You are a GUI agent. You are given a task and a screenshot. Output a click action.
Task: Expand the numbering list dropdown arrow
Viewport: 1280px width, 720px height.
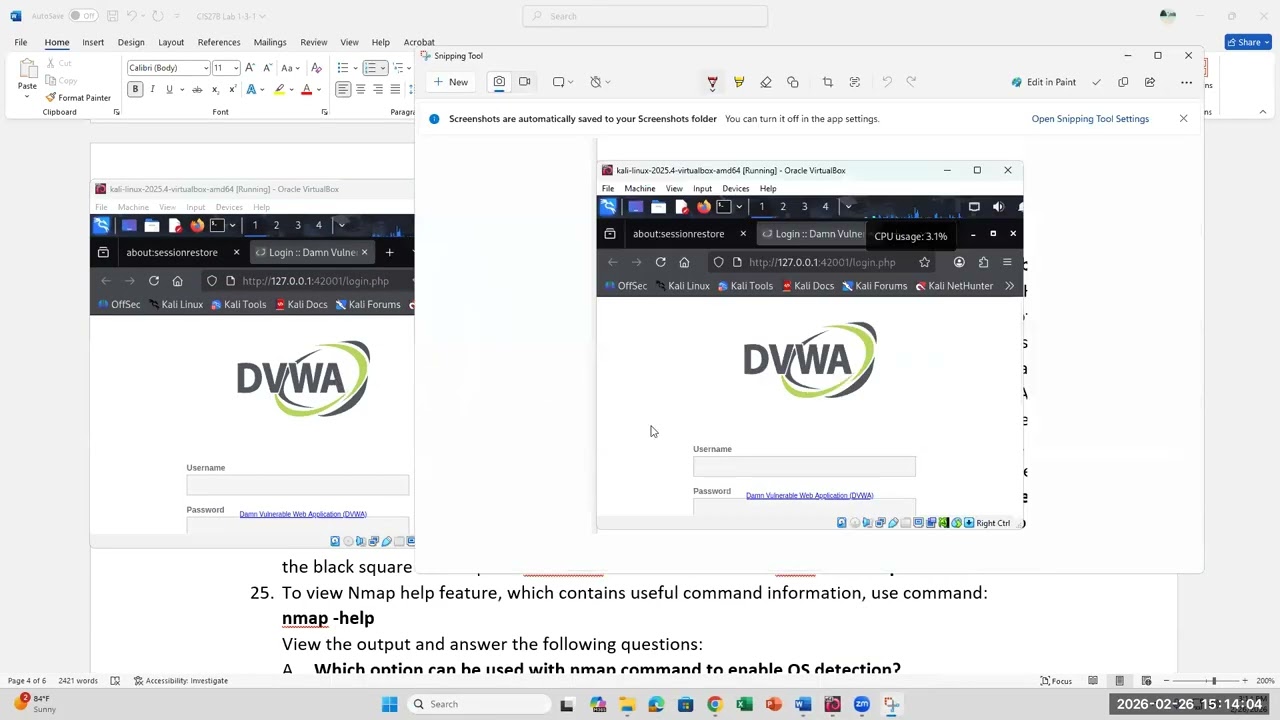[x=383, y=68]
